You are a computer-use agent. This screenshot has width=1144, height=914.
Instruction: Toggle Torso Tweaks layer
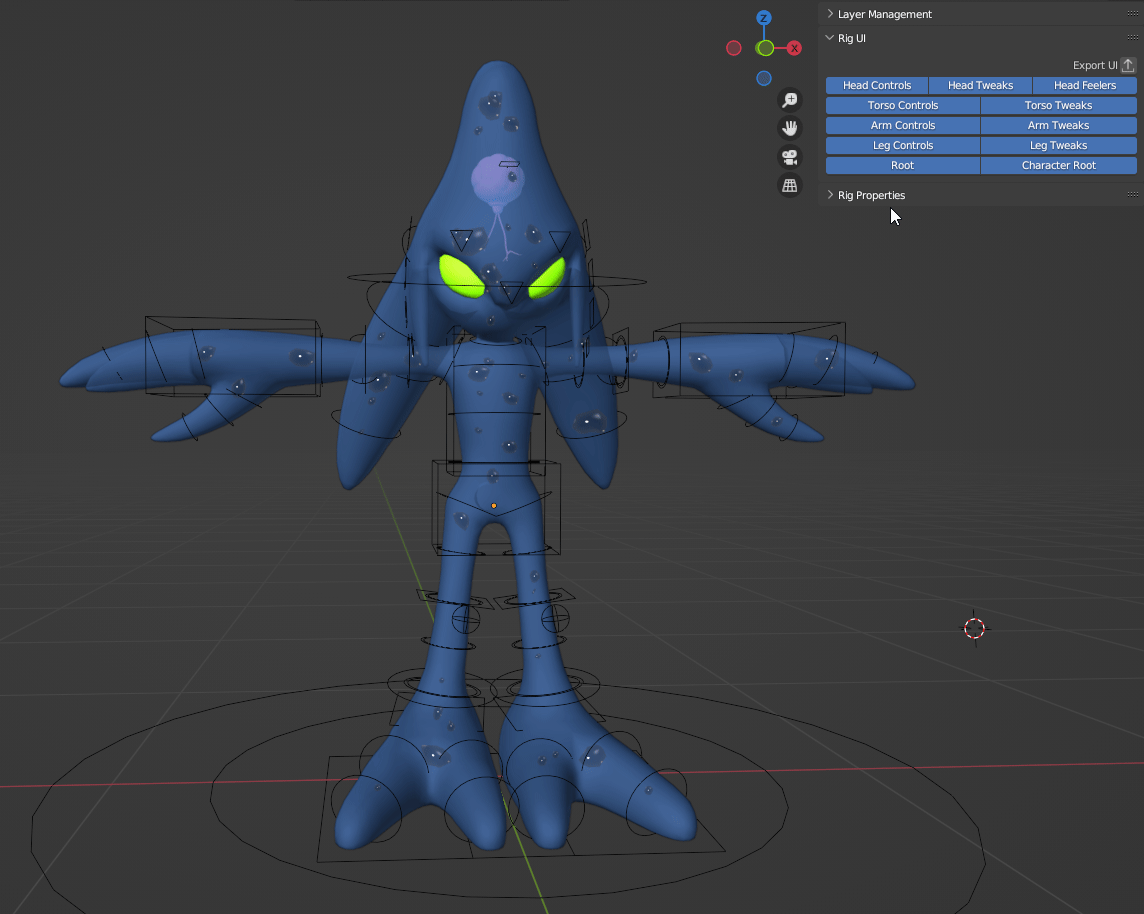(x=1059, y=105)
